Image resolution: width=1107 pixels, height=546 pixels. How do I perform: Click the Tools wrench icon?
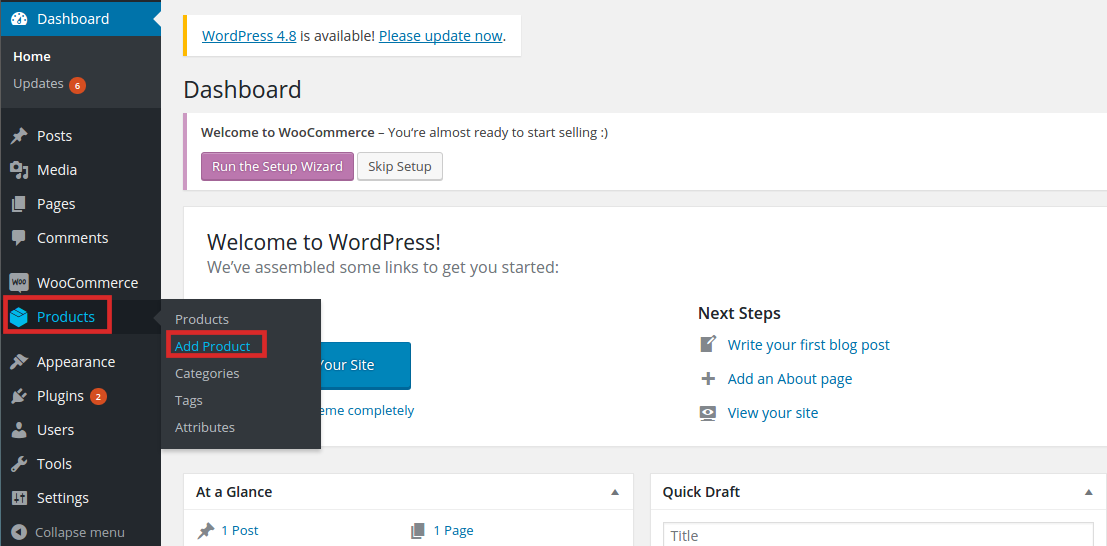pos(19,464)
